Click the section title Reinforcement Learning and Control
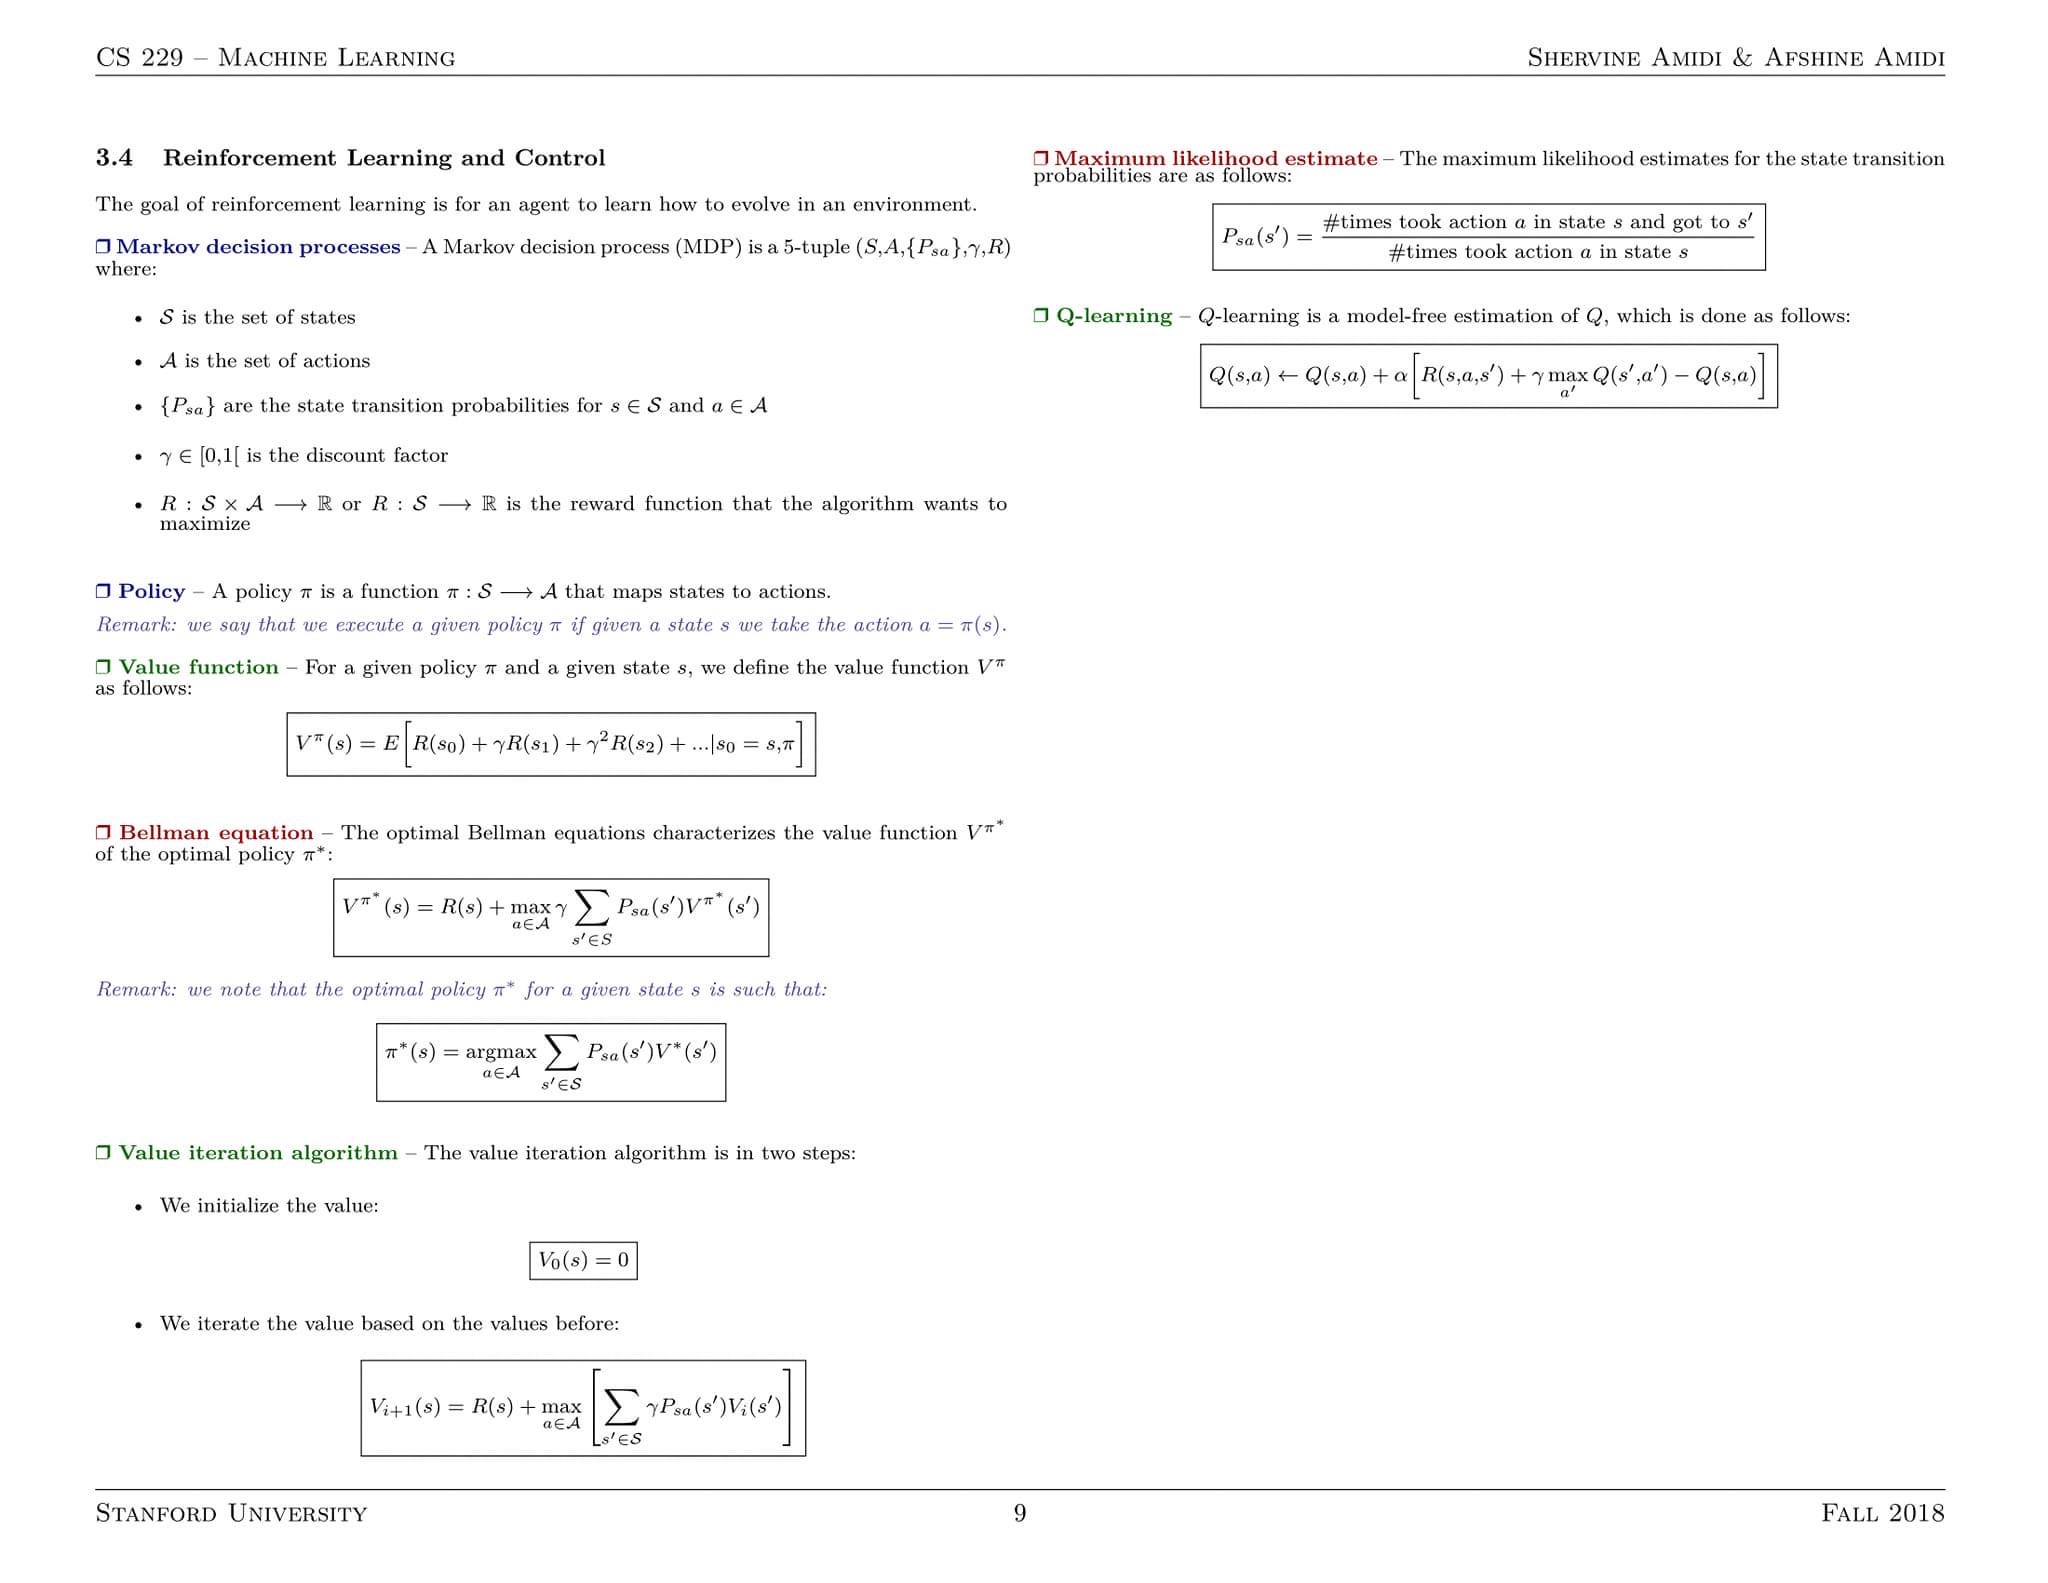 point(384,158)
